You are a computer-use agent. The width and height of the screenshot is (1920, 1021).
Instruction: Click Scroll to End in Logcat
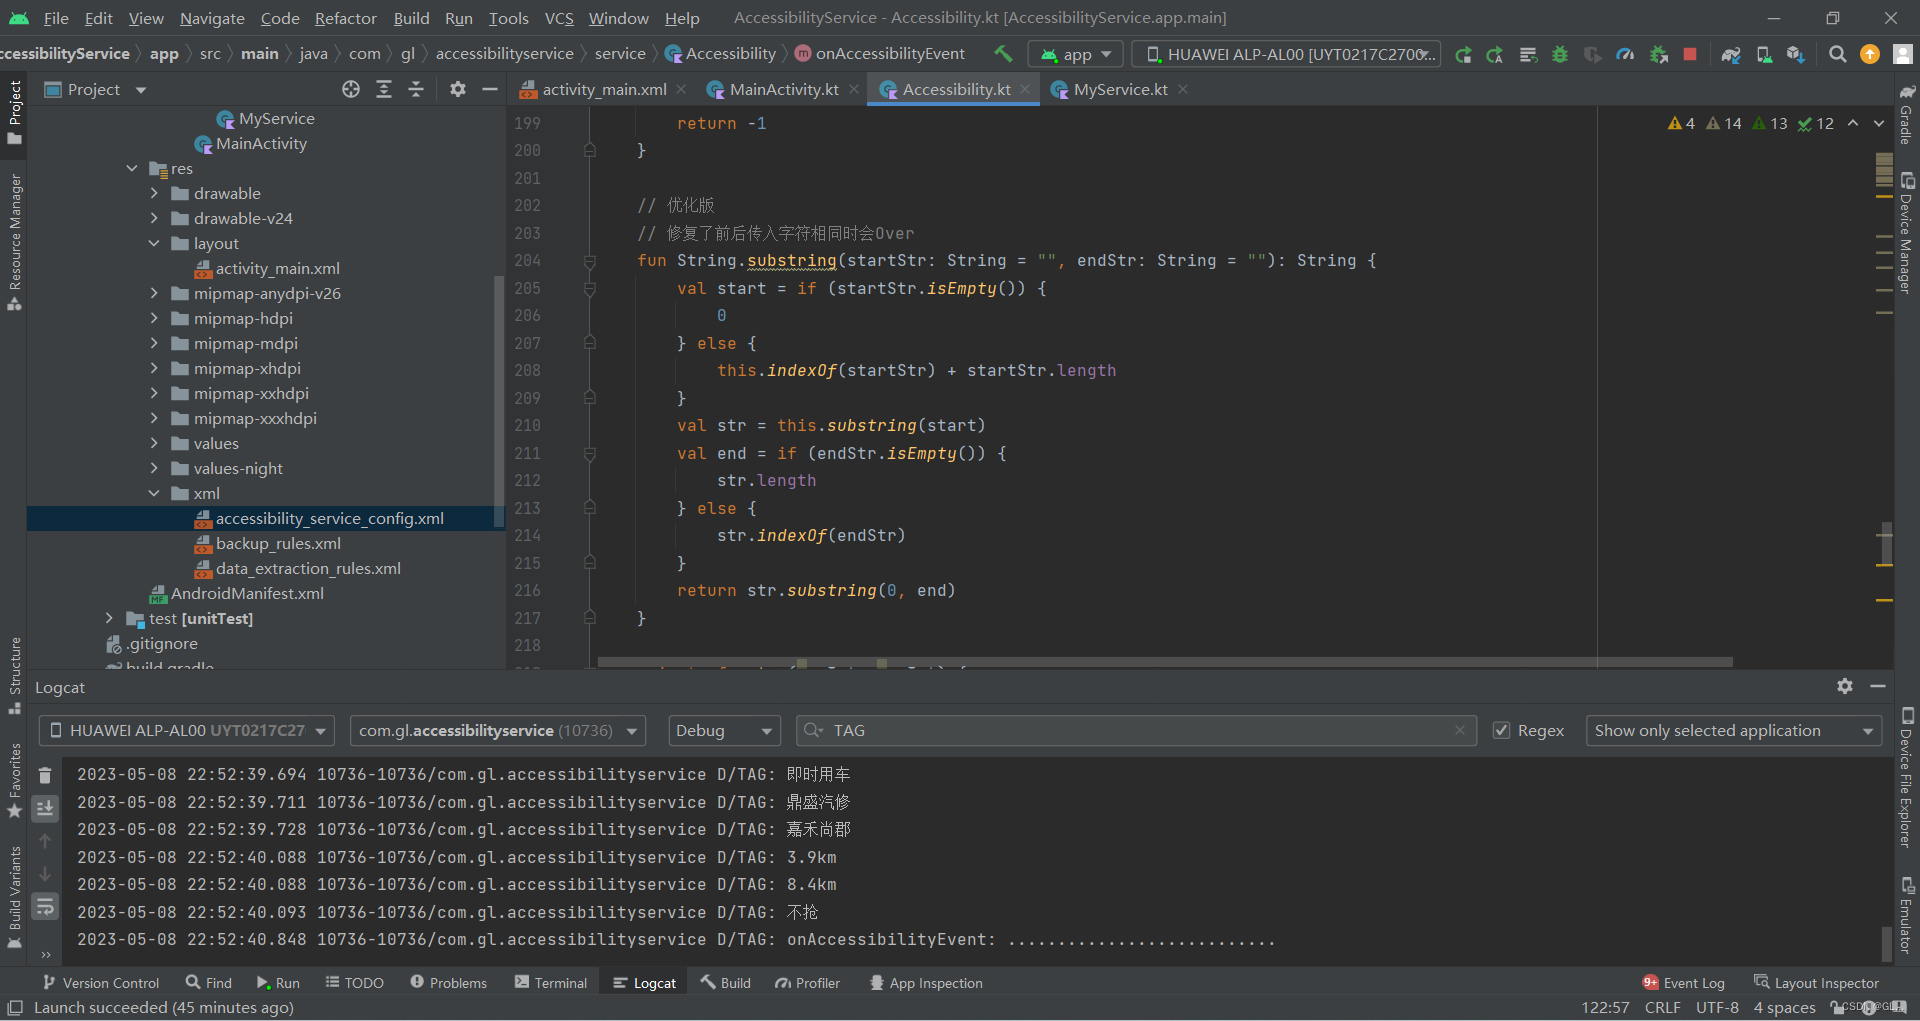[x=45, y=808]
